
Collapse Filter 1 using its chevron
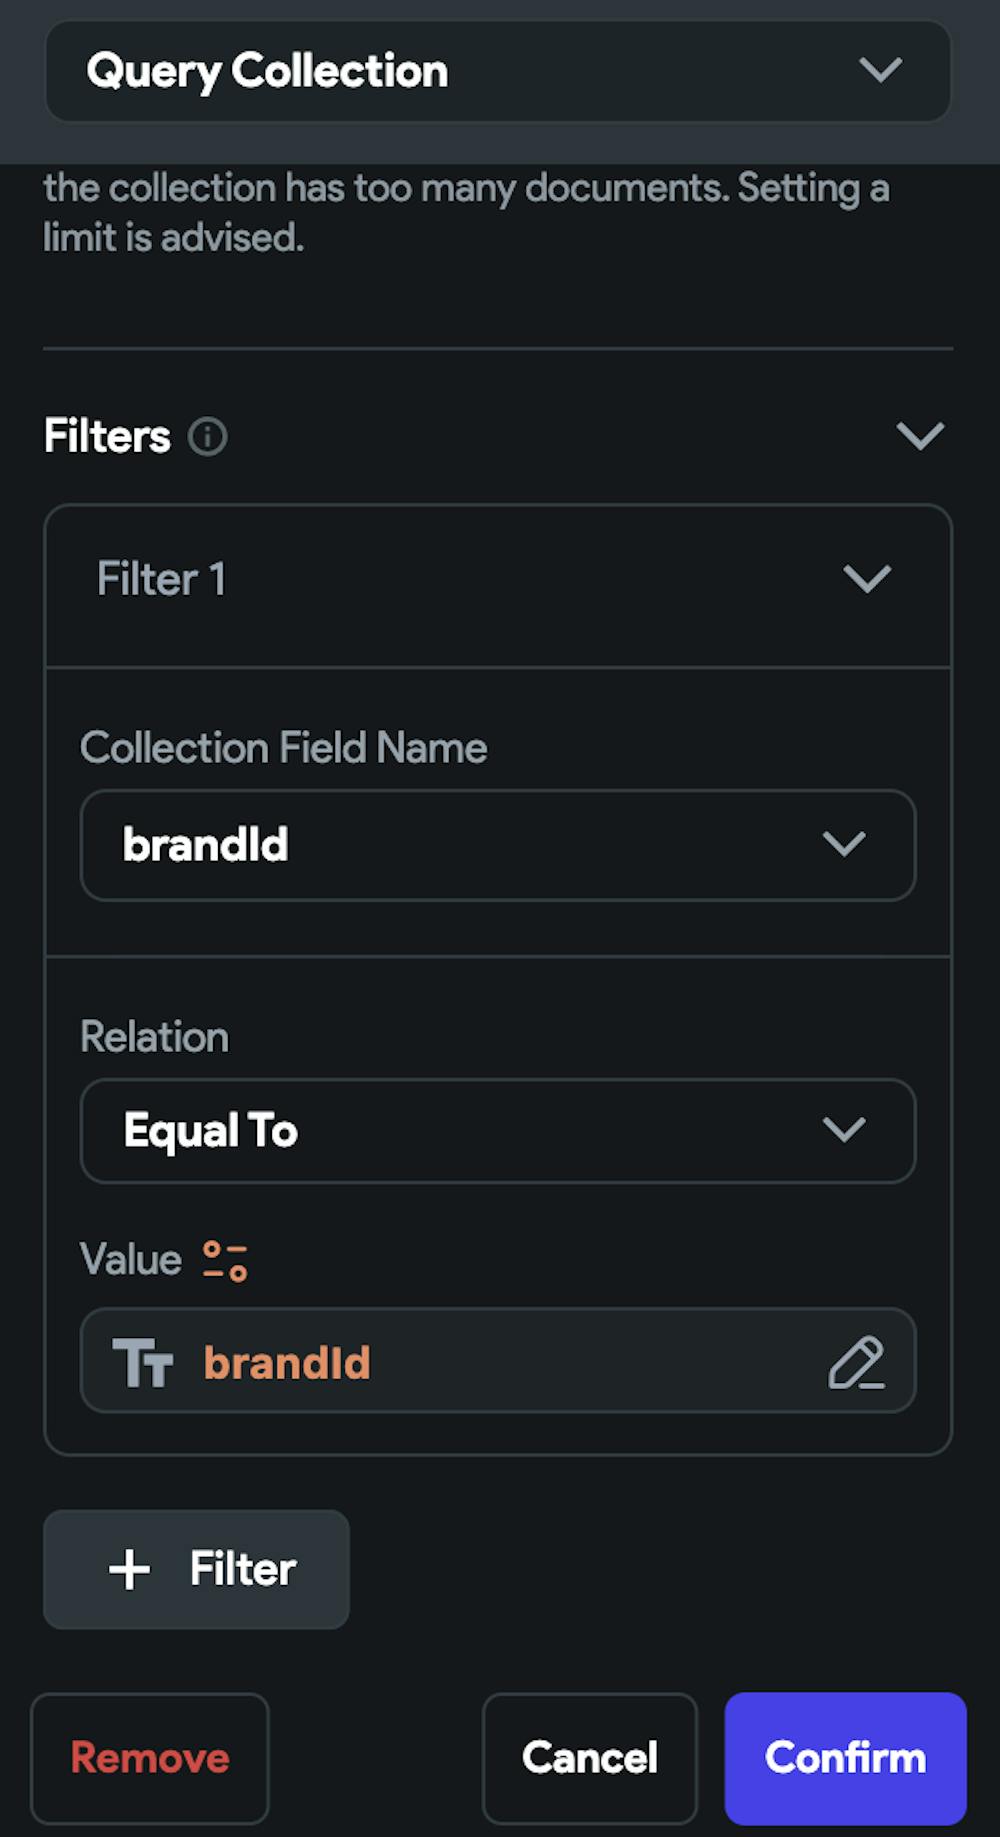(x=866, y=579)
